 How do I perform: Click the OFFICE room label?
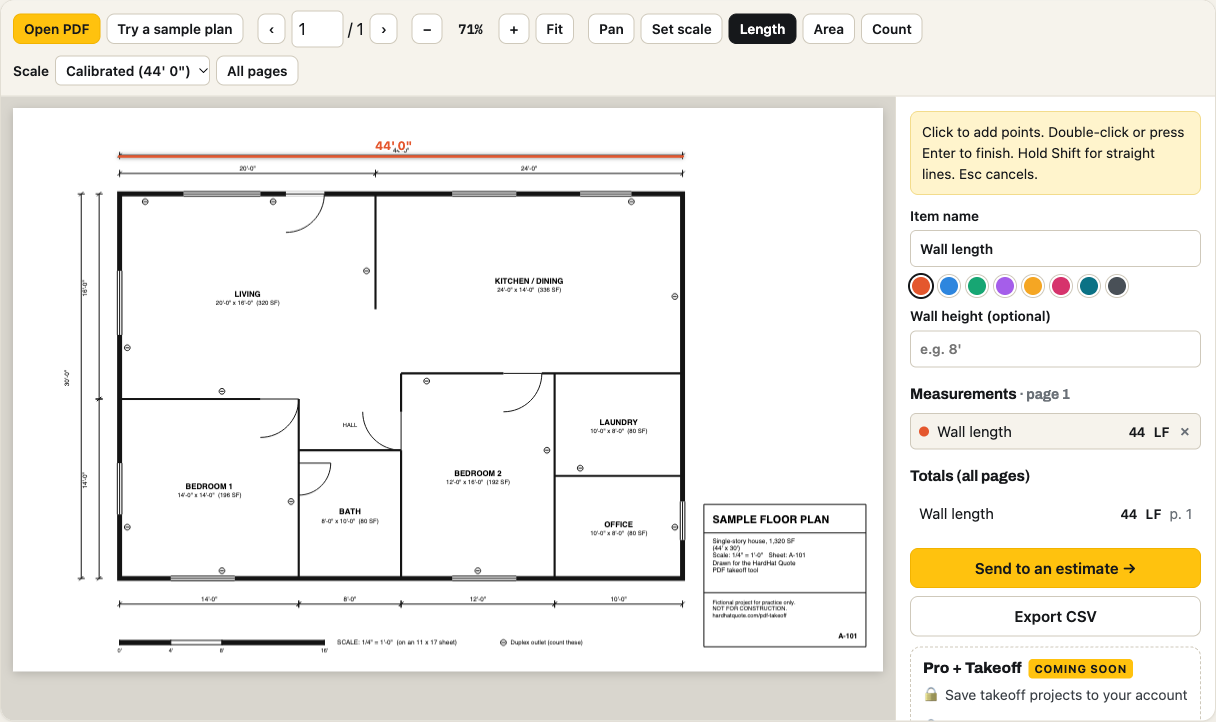(618, 524)
